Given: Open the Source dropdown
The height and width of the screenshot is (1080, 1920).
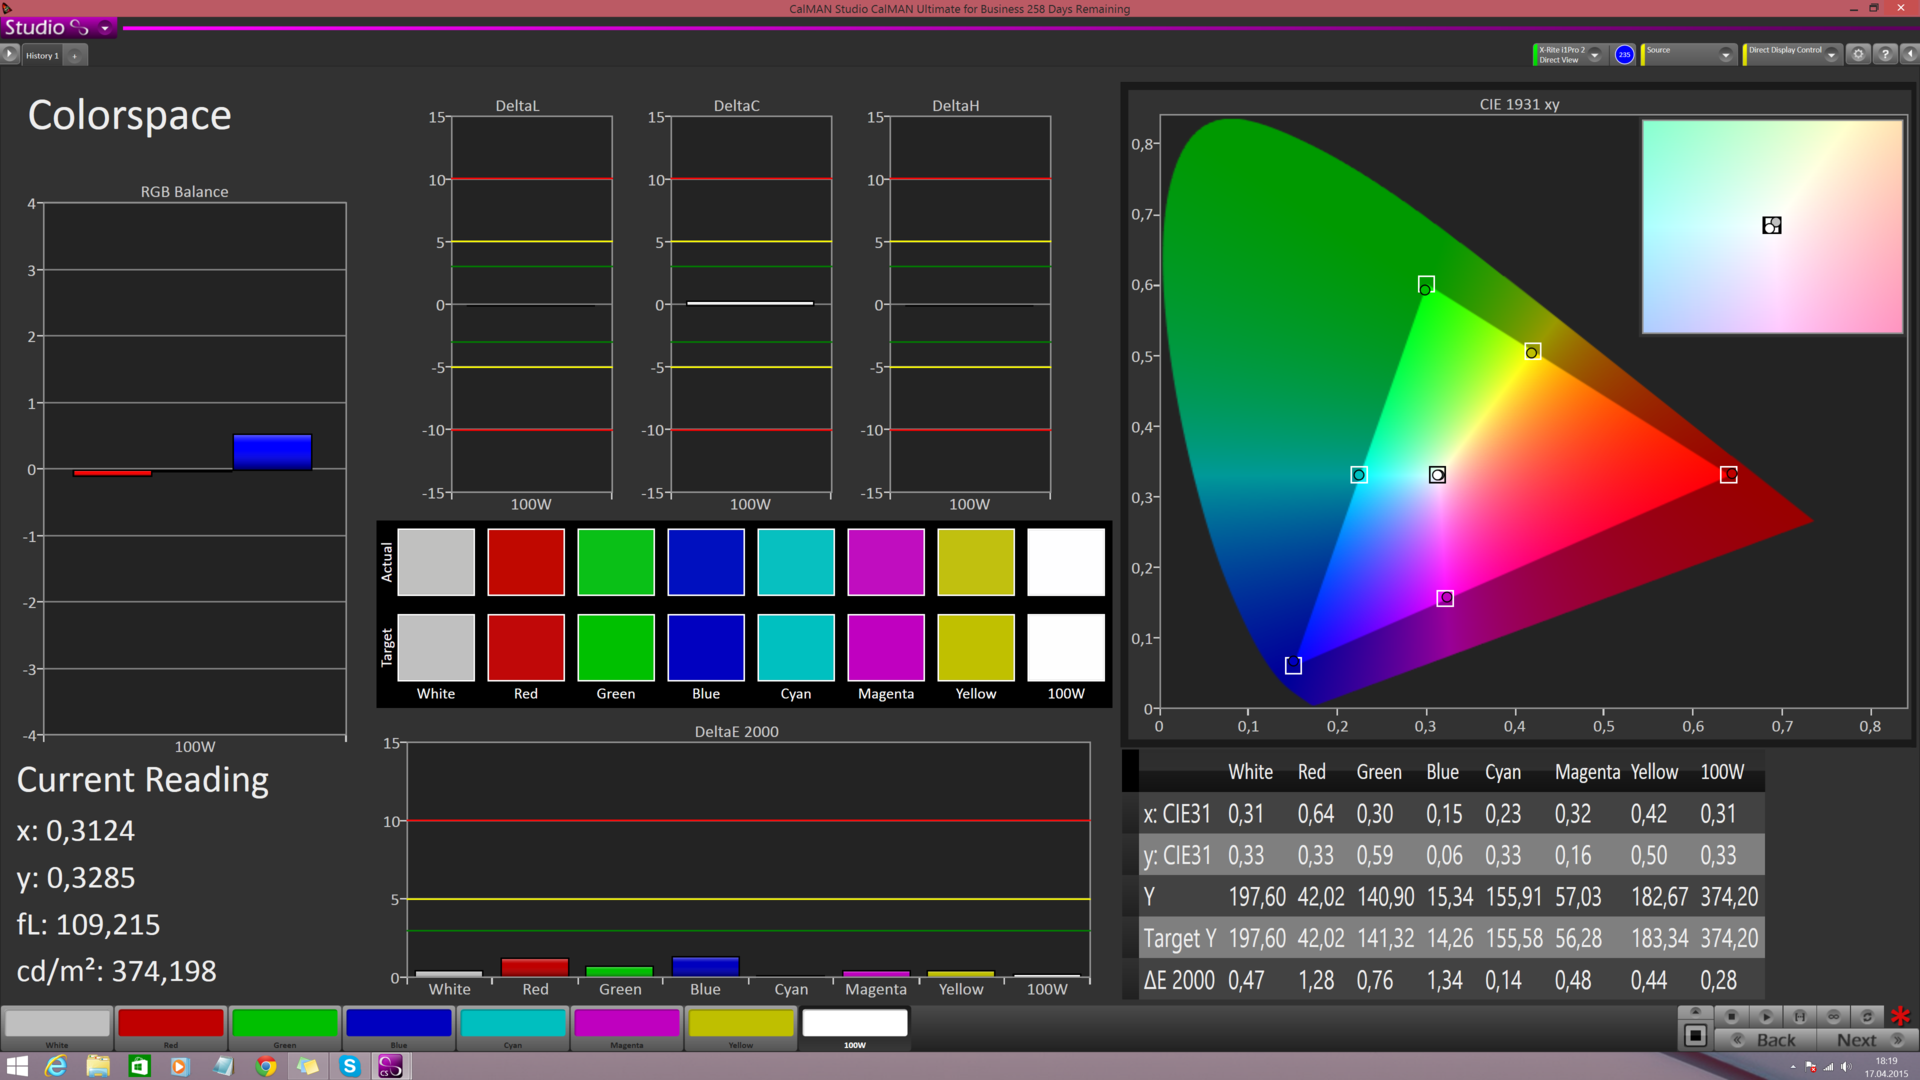Looking at the screenshot, I should coord(1726,55).
